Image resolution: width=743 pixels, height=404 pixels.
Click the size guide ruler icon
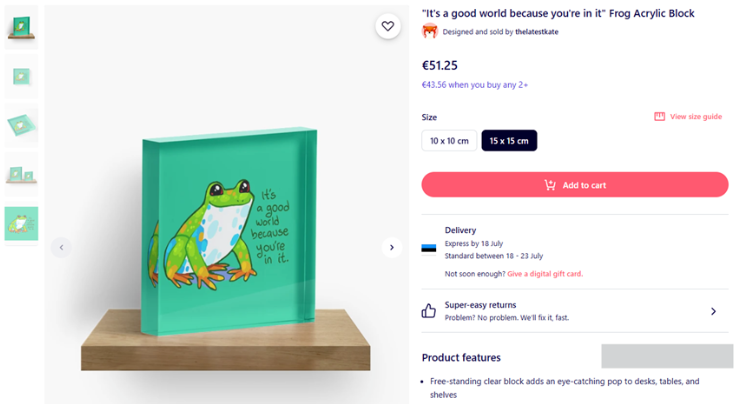(x=660, y=117)
